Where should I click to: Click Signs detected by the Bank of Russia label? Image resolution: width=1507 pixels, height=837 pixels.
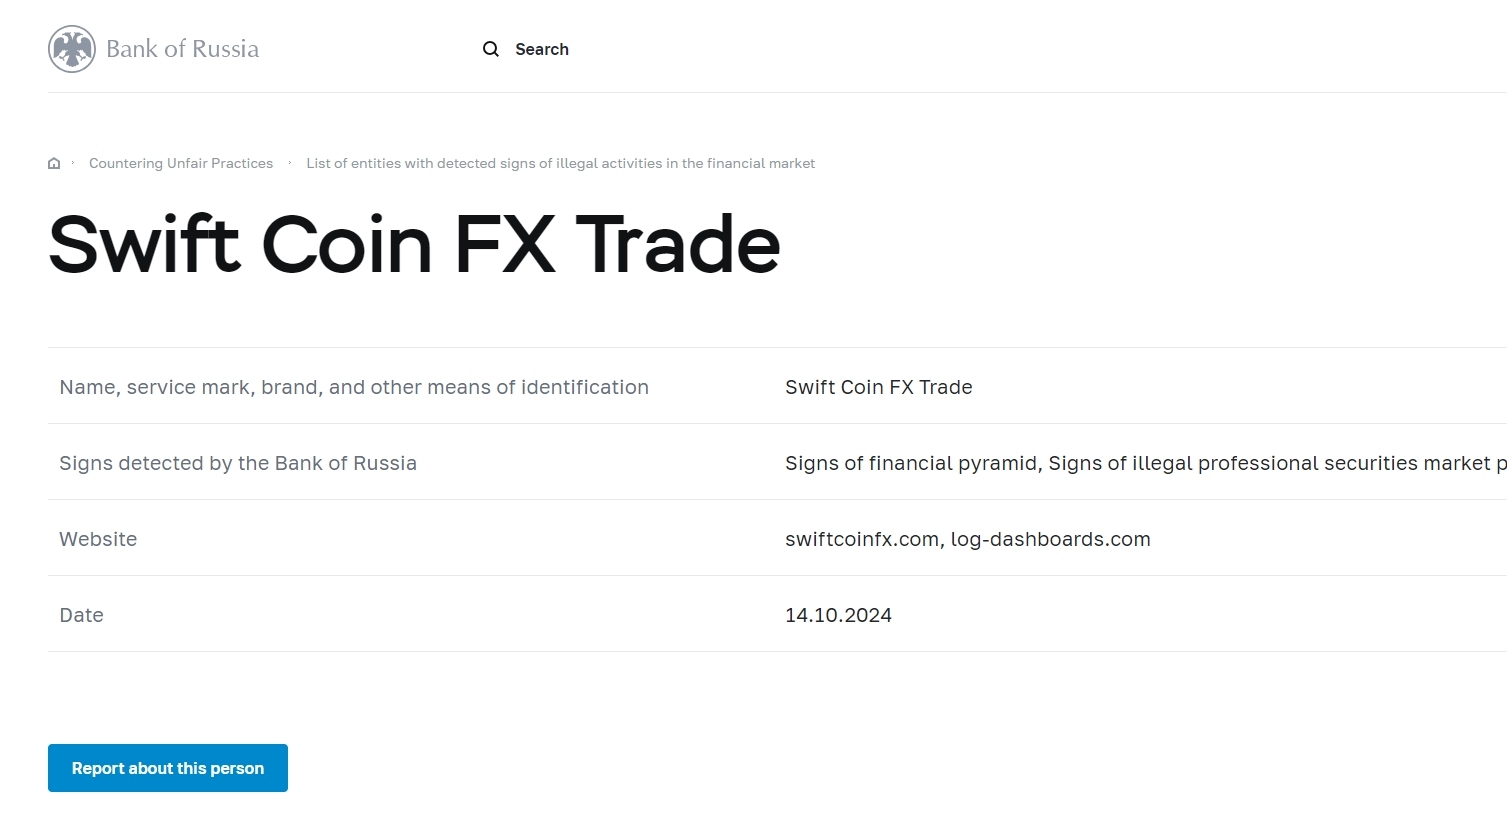238,463
